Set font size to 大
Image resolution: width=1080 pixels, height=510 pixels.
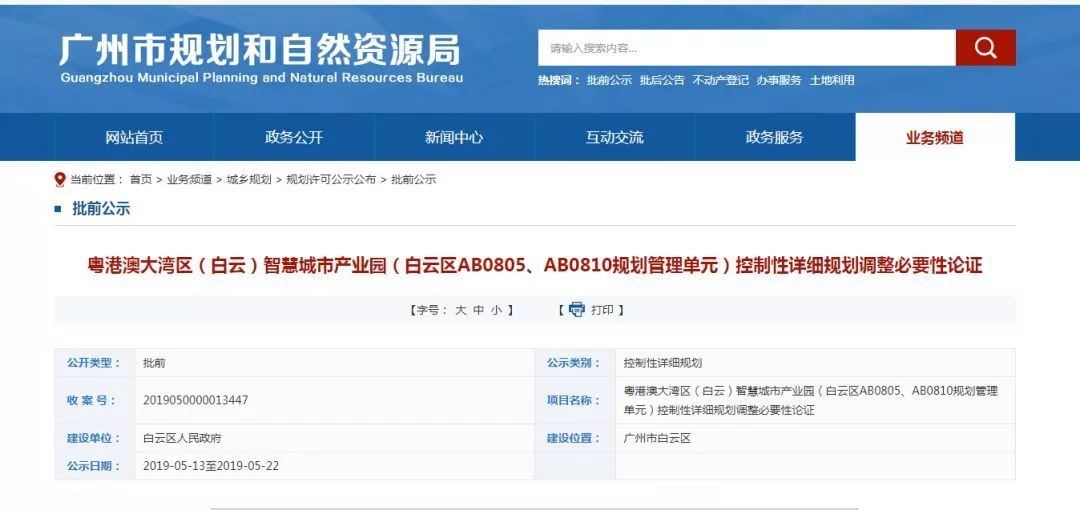(x=461, y=310)
